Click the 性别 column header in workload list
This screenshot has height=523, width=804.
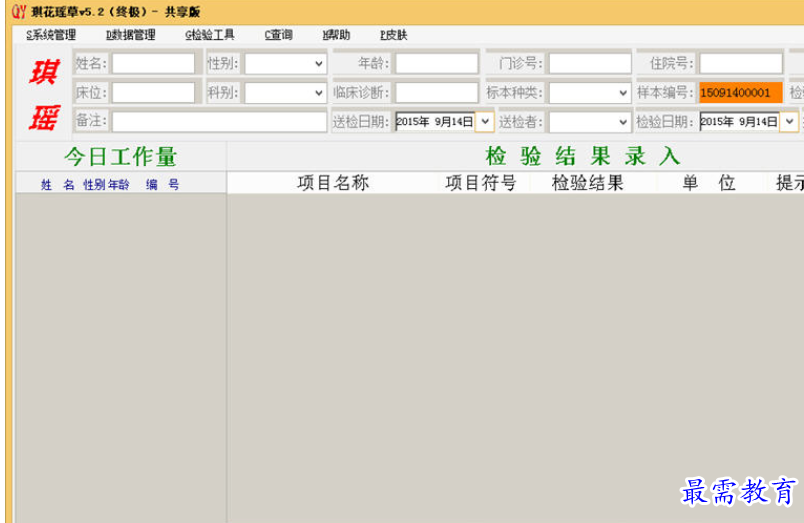[94, 185]
